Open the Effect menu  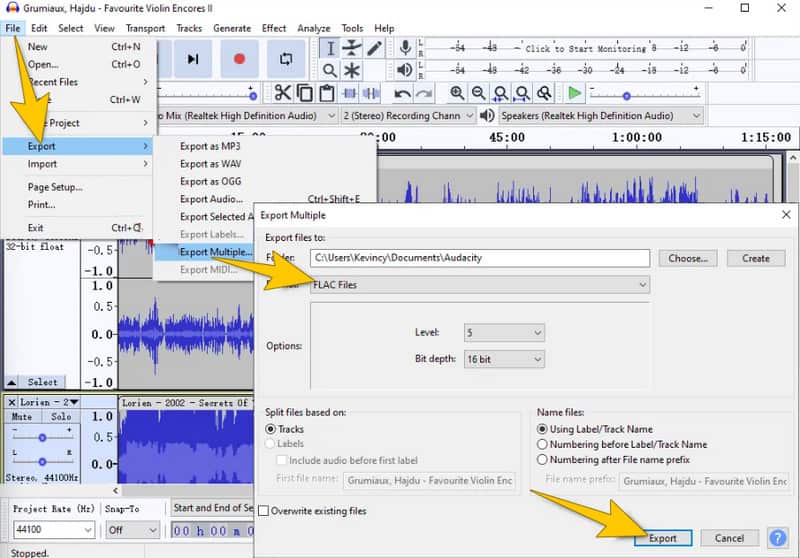(274, 28)
